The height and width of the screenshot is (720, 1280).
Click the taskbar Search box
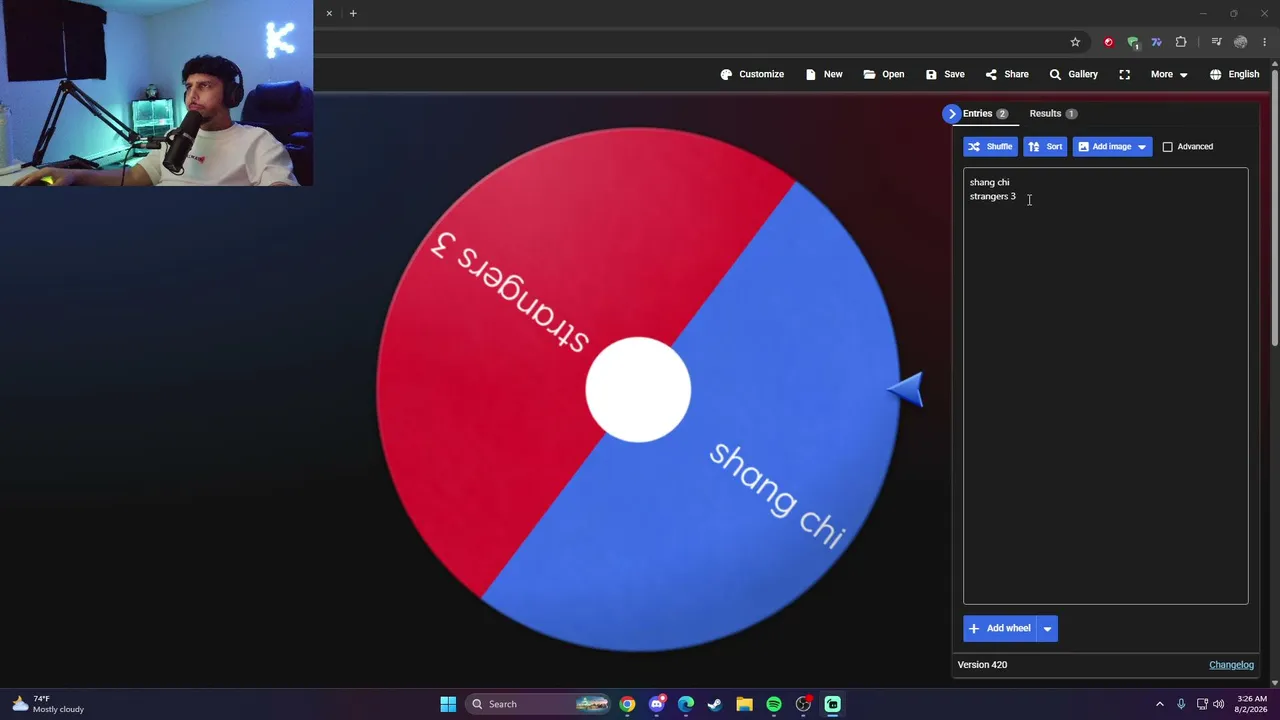pos(540,704)
